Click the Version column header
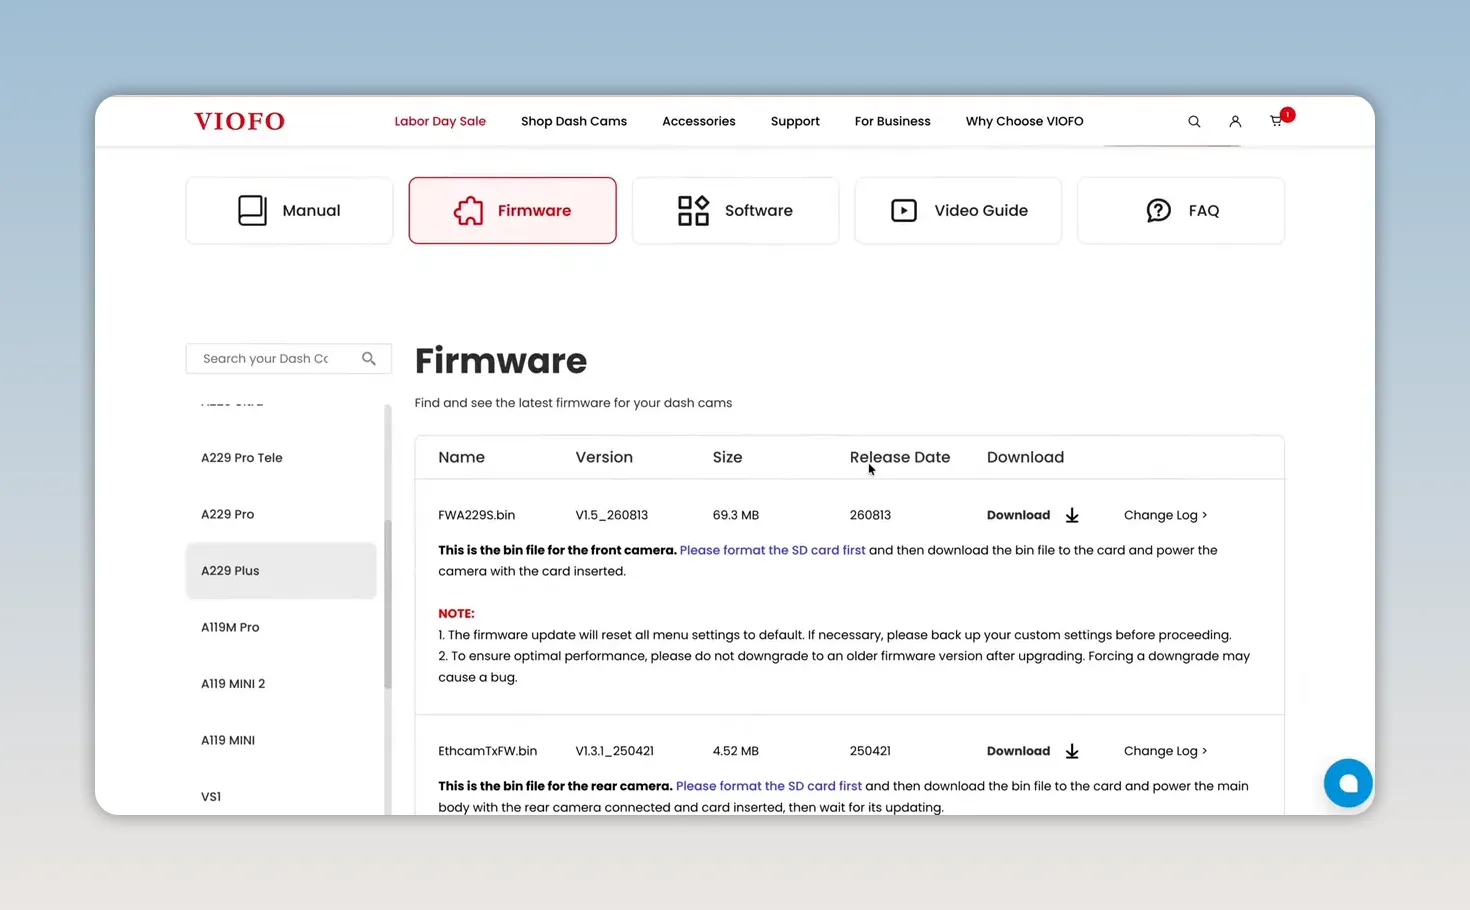Image resolution: width=1470 pixels, height=910 pixels. [604, 457]
